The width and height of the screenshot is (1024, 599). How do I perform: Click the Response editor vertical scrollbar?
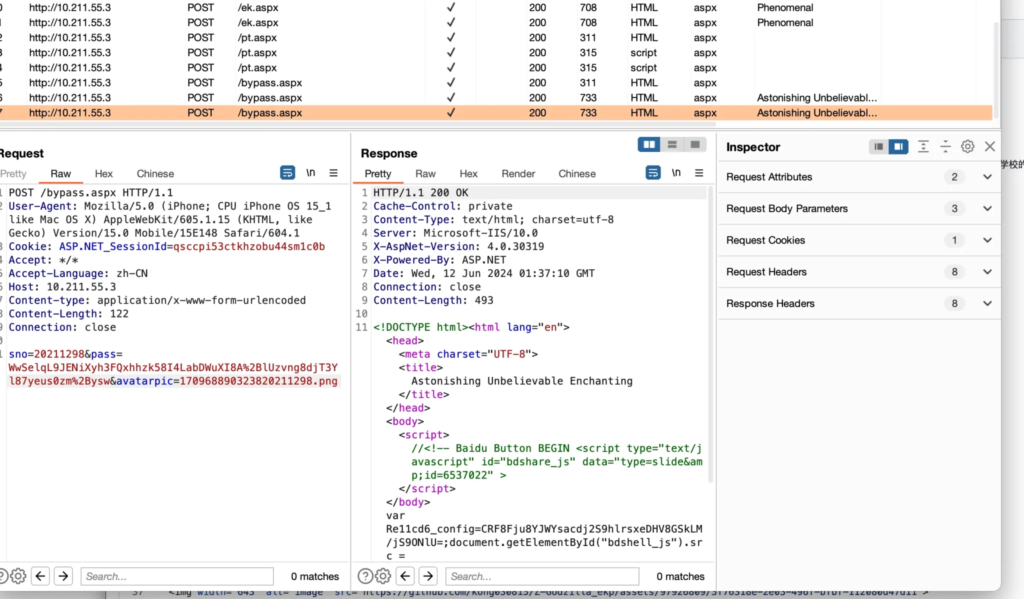(x=711, y=336)
